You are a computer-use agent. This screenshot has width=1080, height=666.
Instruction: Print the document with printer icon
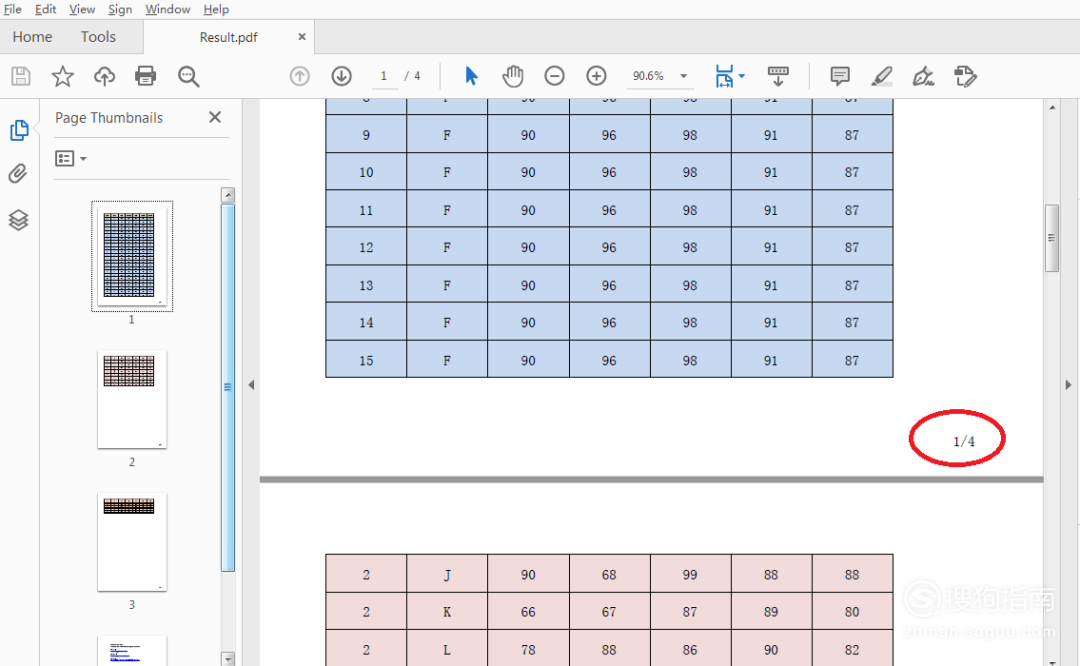click(145, 76)
